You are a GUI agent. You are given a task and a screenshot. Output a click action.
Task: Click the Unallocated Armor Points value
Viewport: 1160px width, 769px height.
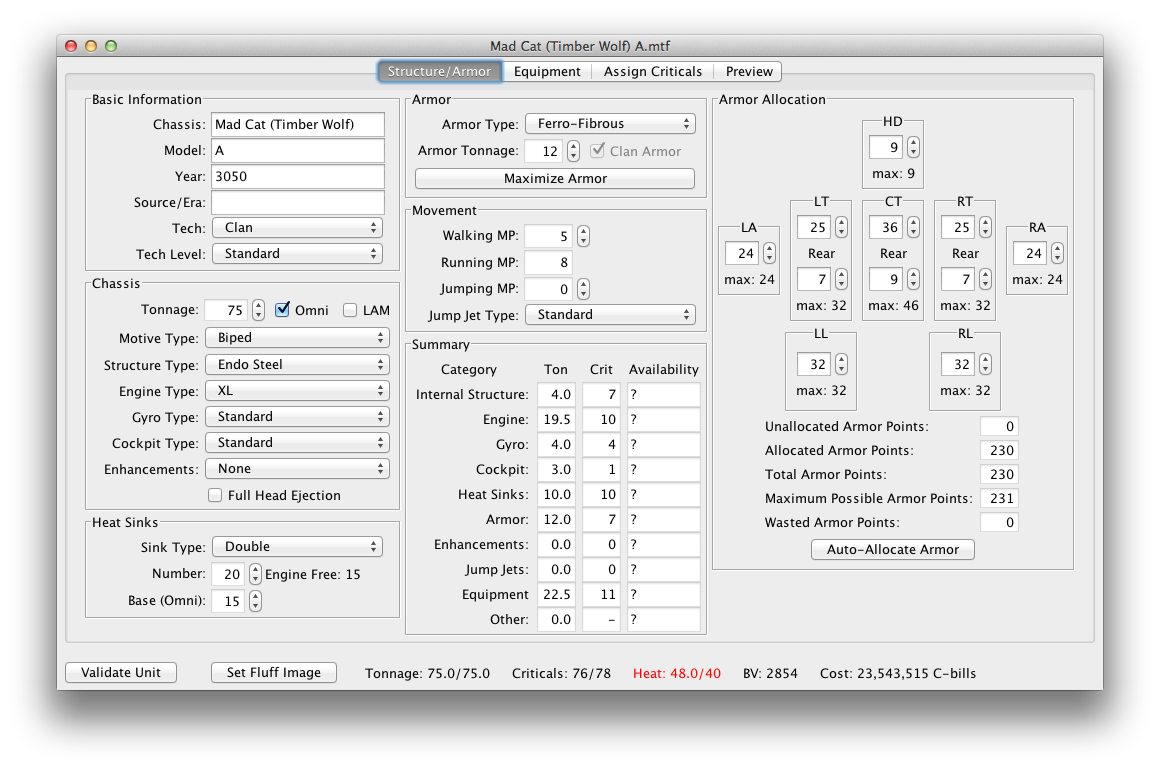pos(999,426)
